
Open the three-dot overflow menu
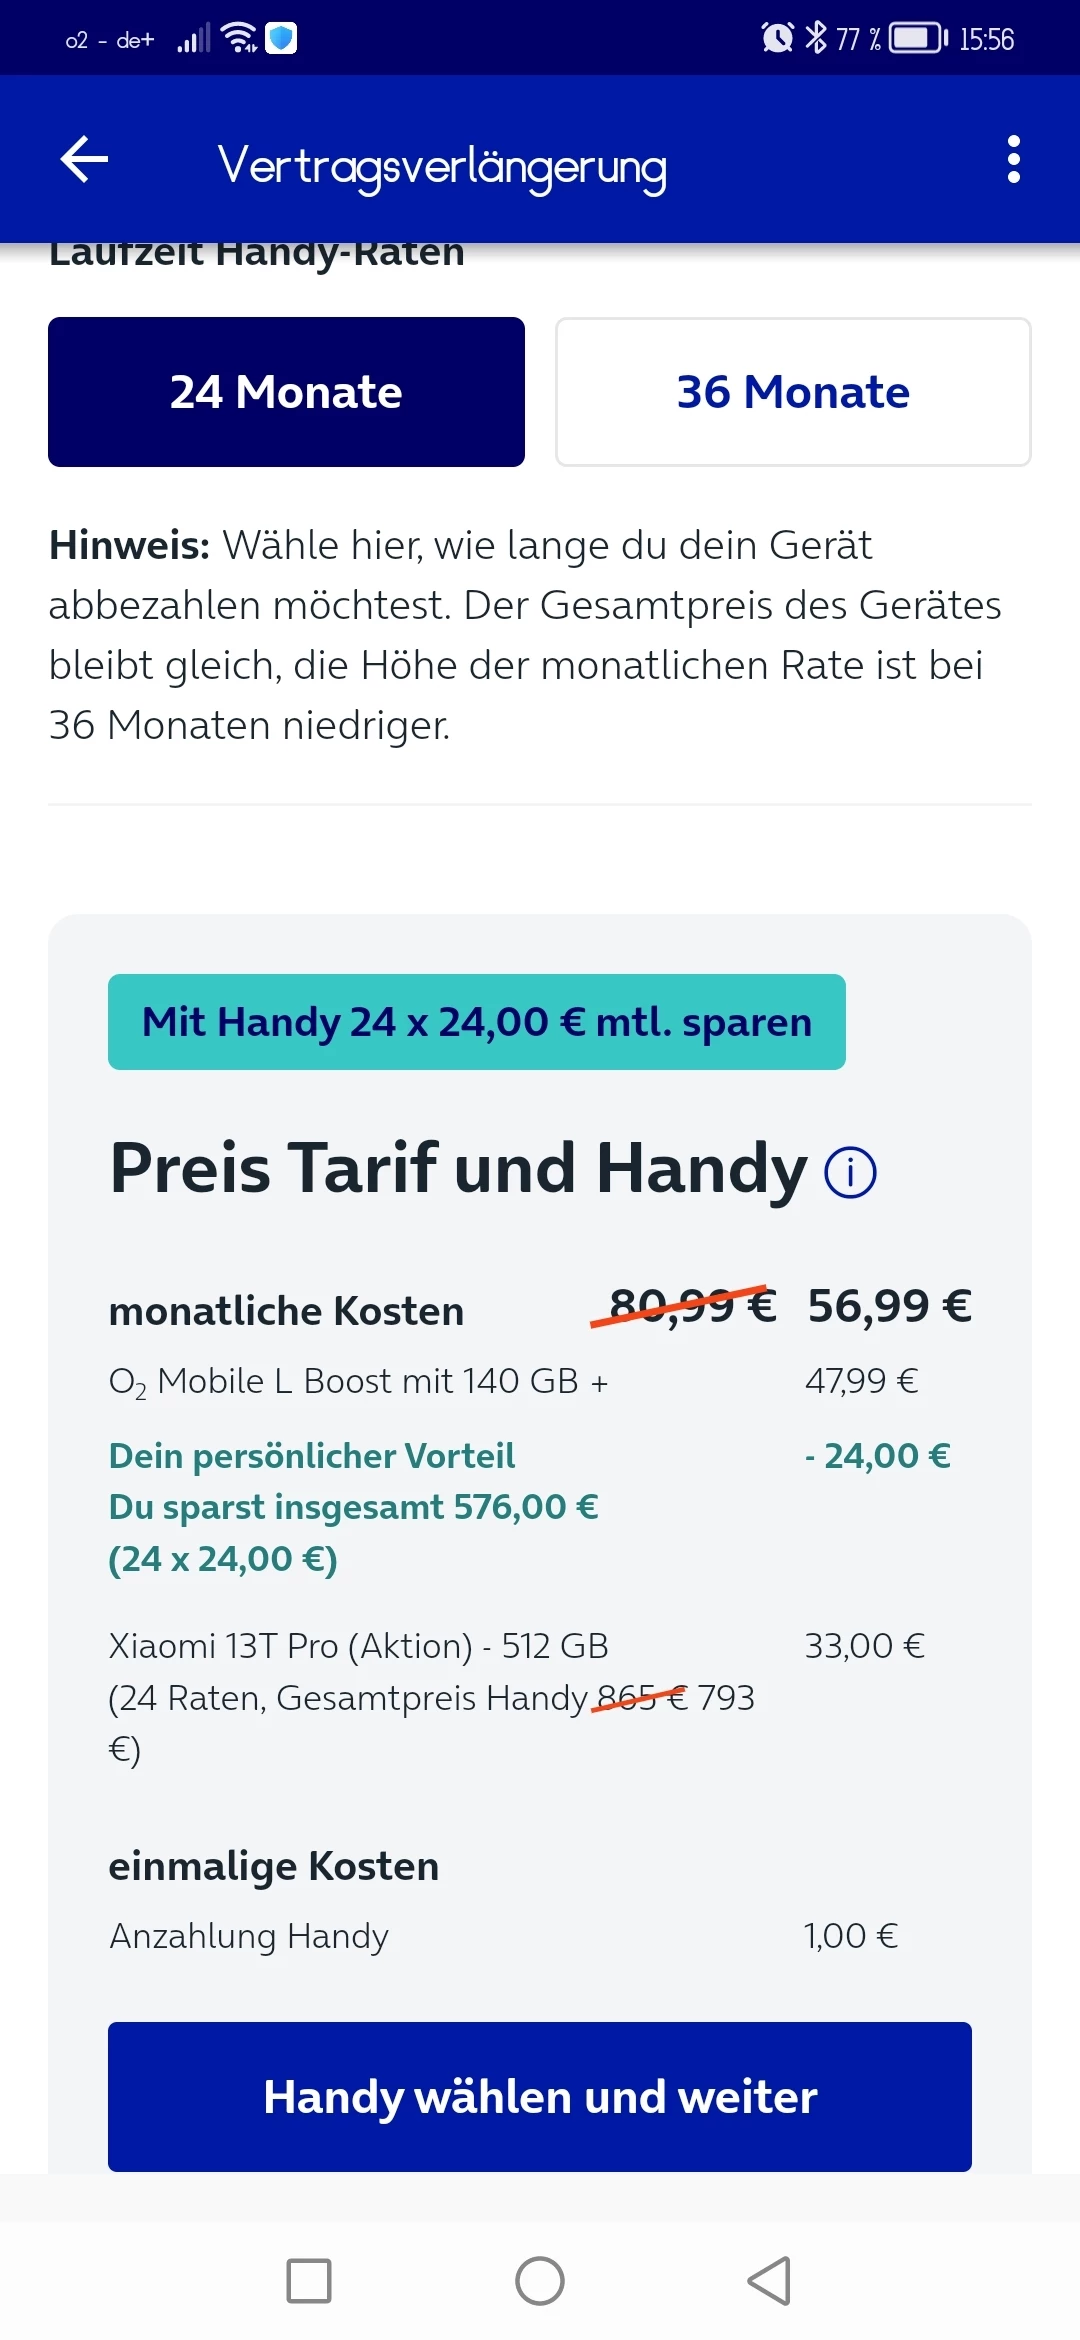(1013, 160)
